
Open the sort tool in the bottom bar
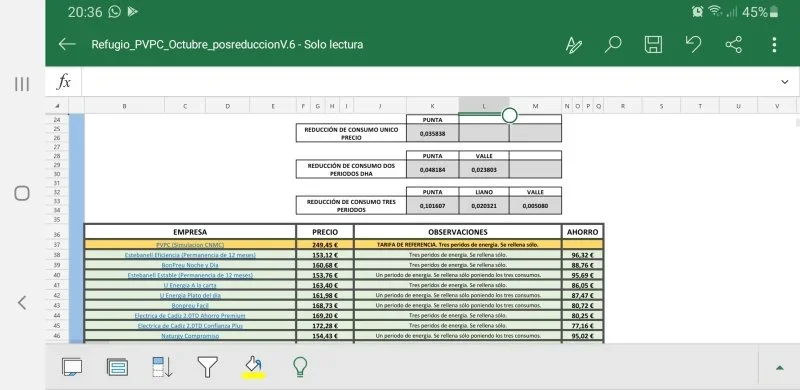point(162,367)
